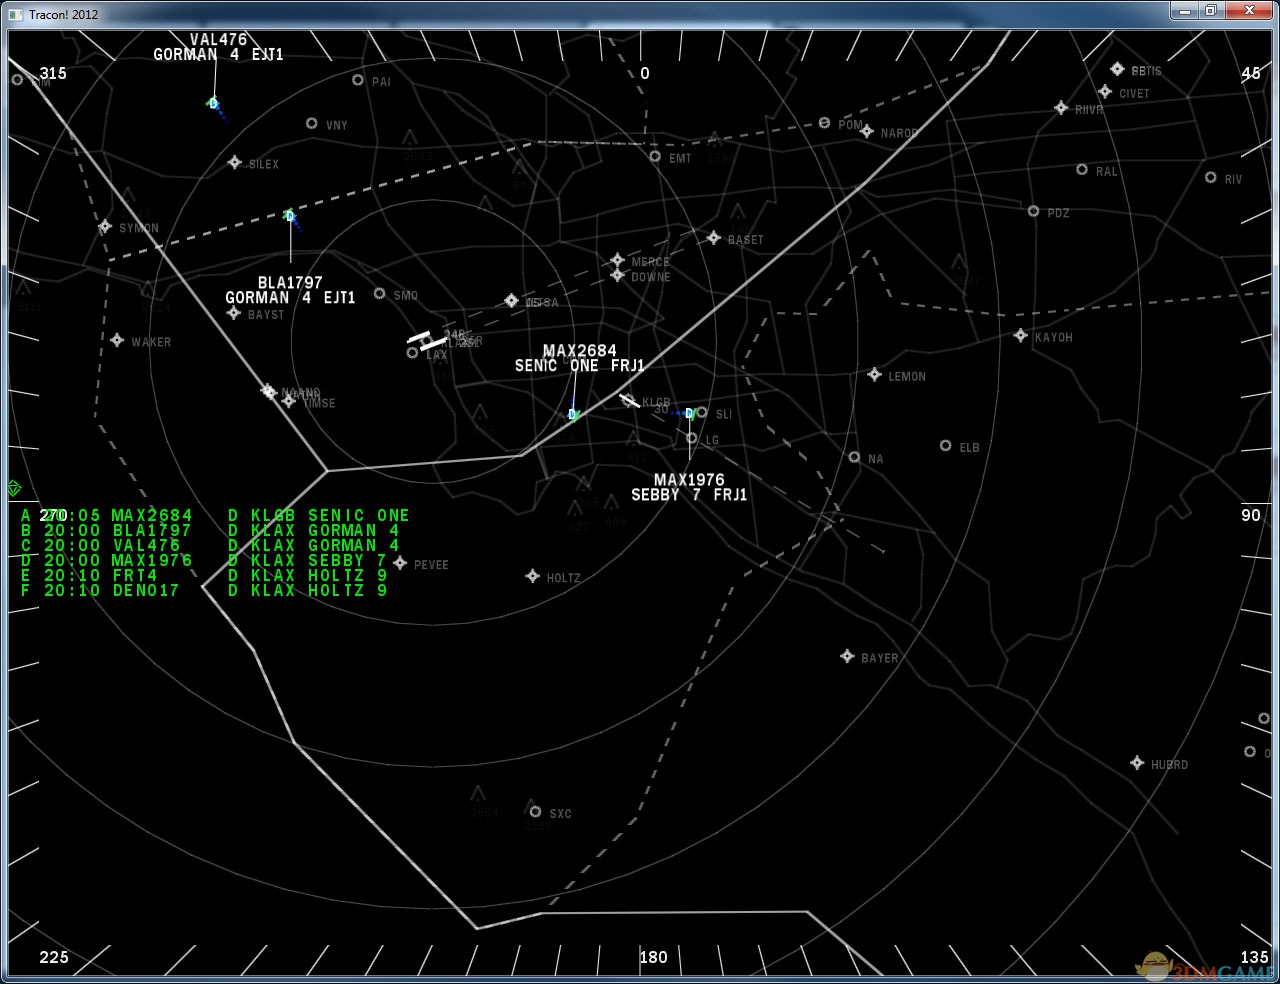1280x984 pixels.
Task: Click the LEMON waypoint star icon
Action: coord(874,375)
